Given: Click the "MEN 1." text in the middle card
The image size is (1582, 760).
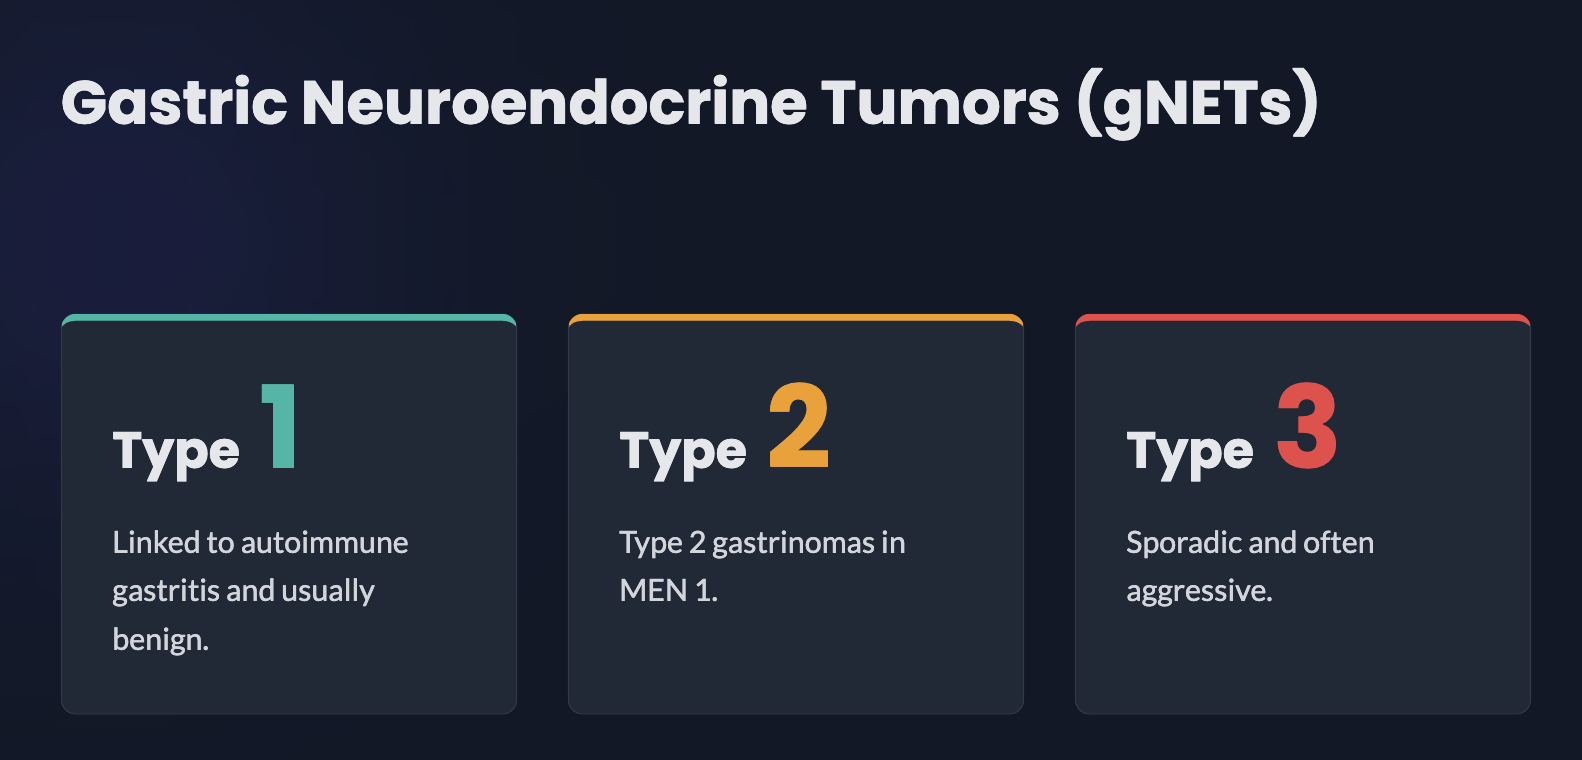Looking at the screenshot, I should pos(669,591).
